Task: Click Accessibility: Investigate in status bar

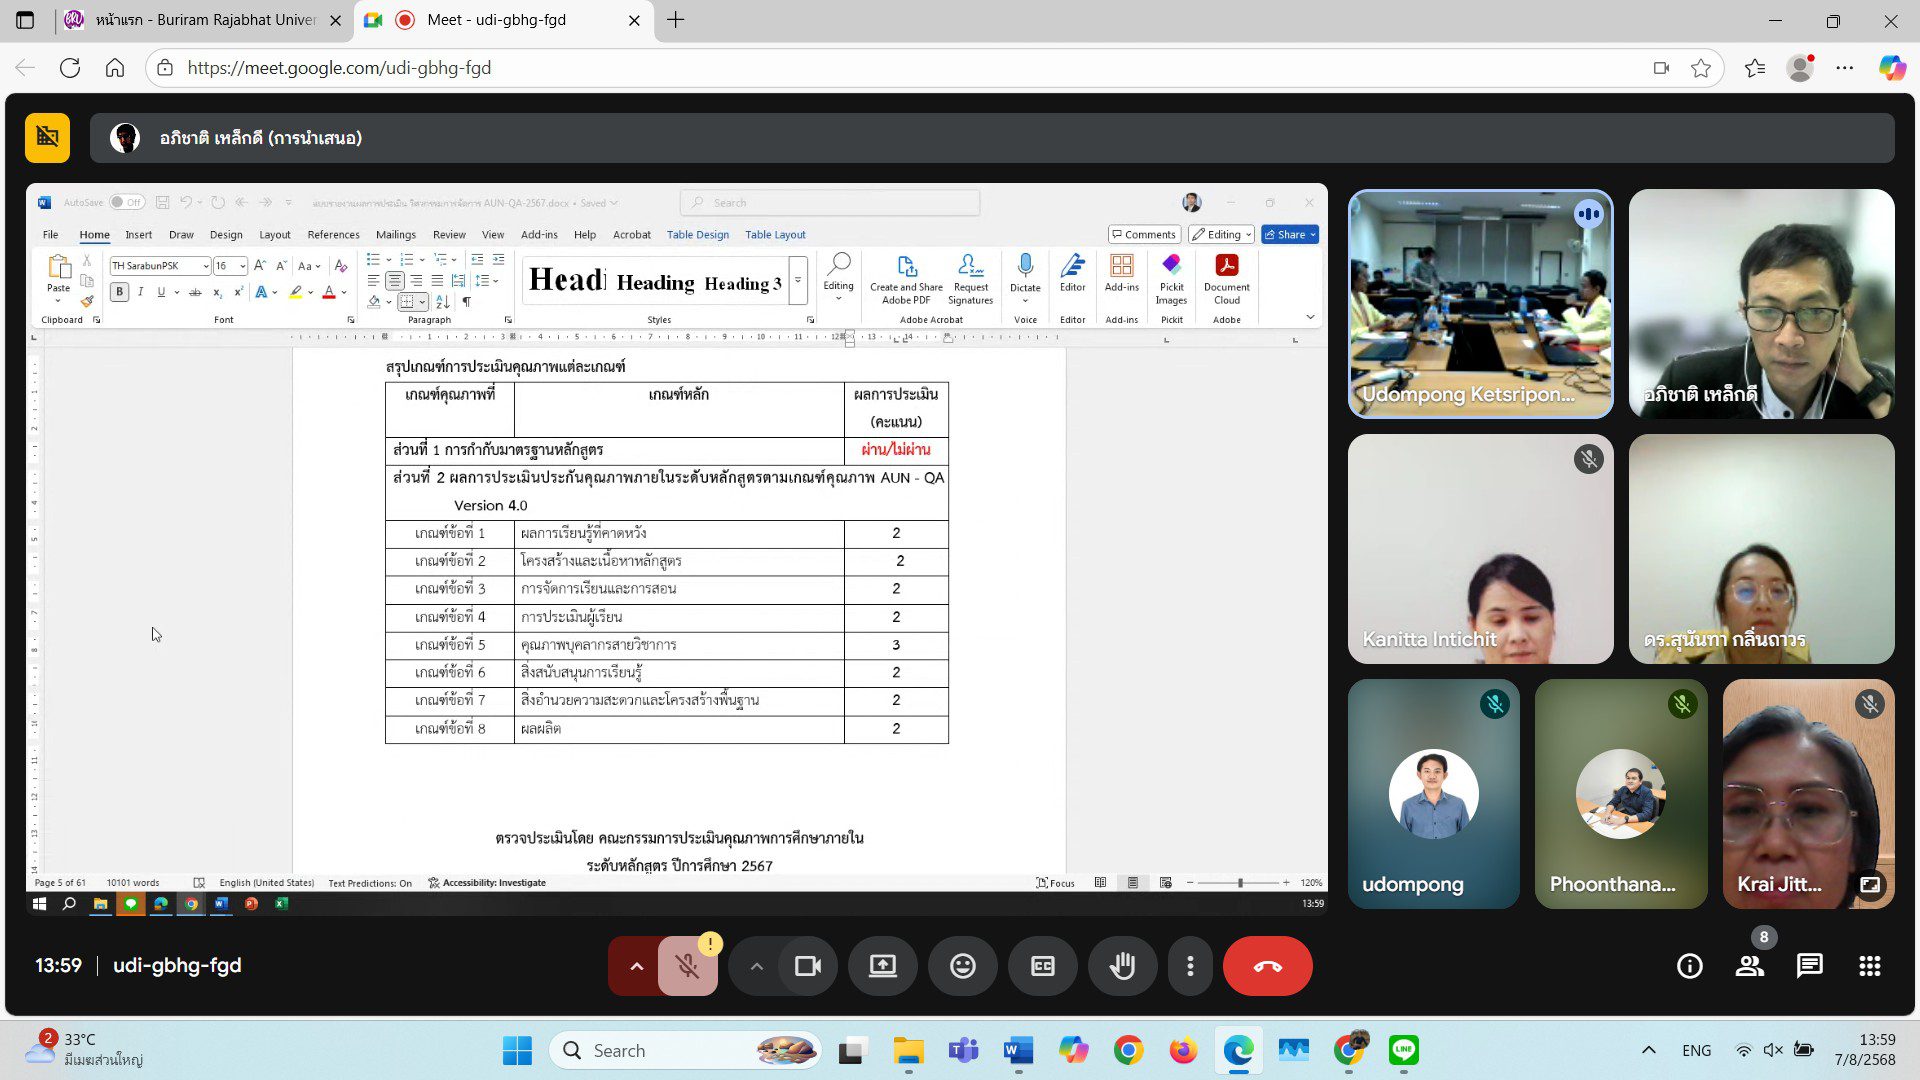Action: pyautogui.click(x=487, y=883)
